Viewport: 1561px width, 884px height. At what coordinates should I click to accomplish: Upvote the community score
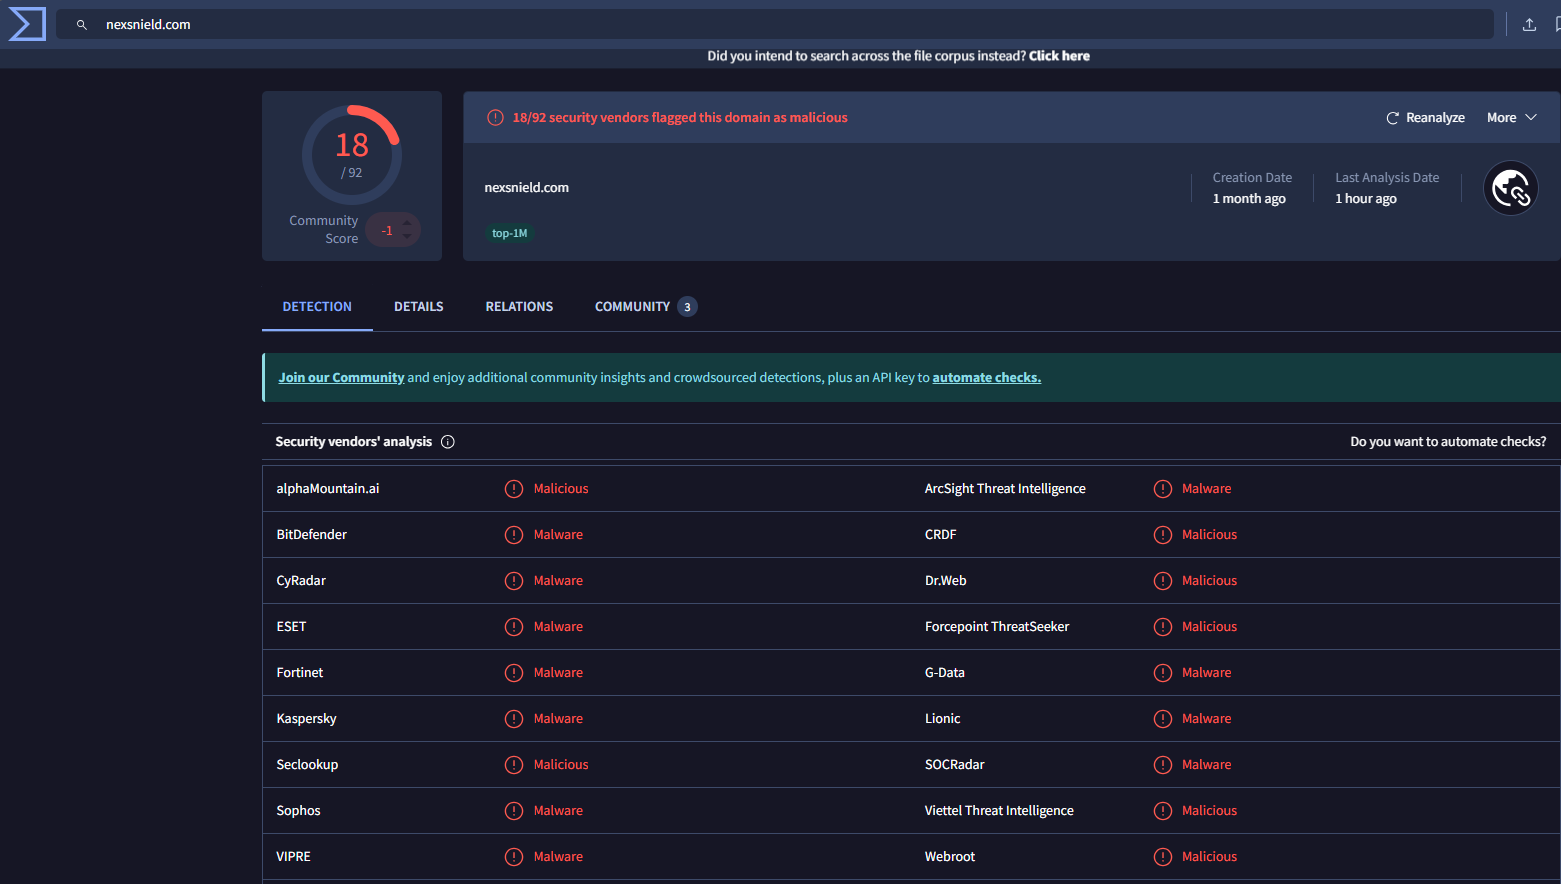coord(407,222)
